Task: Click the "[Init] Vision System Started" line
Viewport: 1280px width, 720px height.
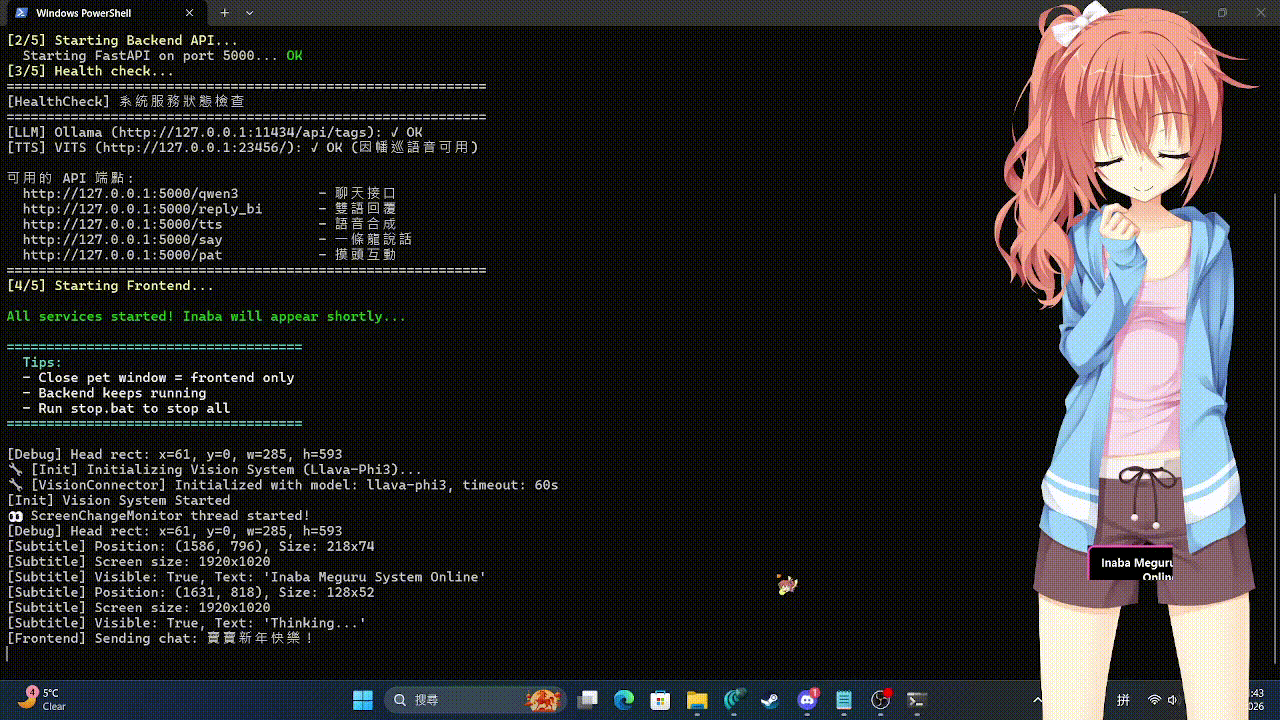Action: point(118,500)
